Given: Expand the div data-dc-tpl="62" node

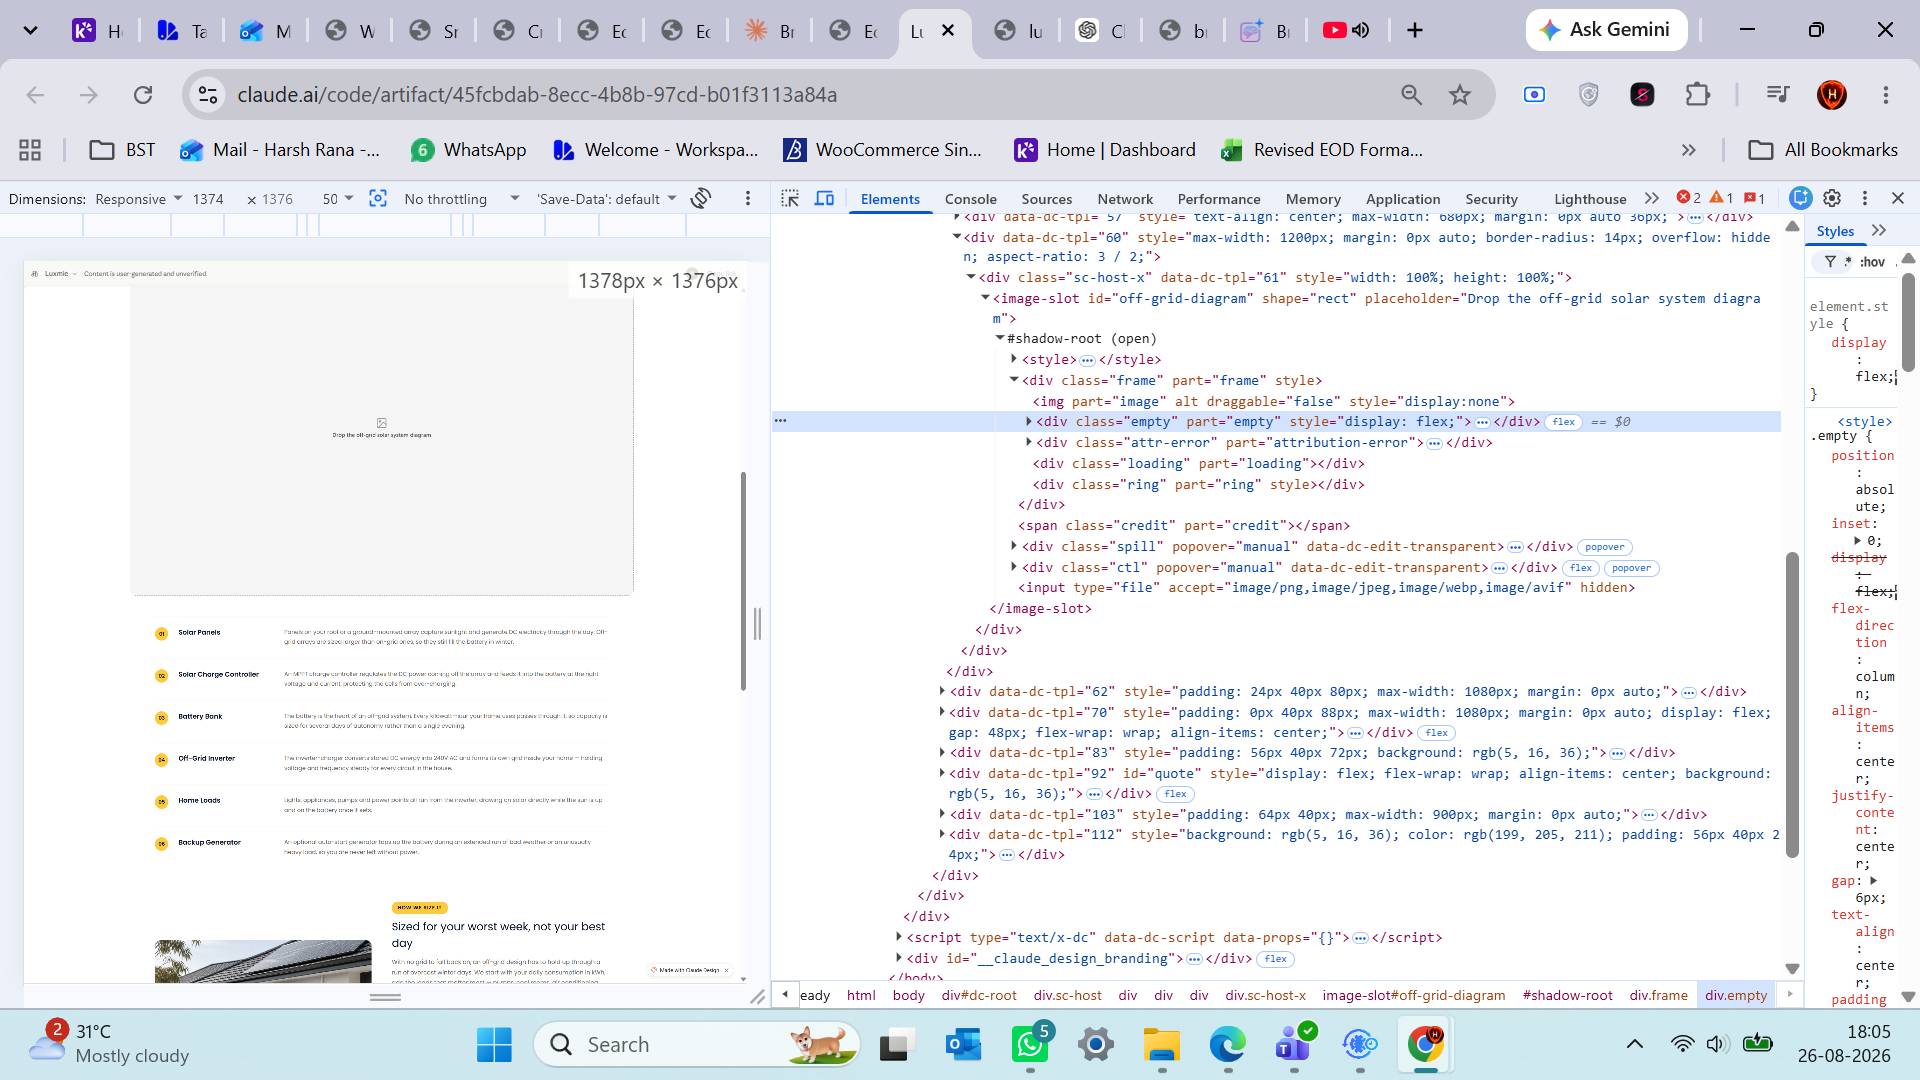Looking at the screenshot, I should (x=942, y=691).
